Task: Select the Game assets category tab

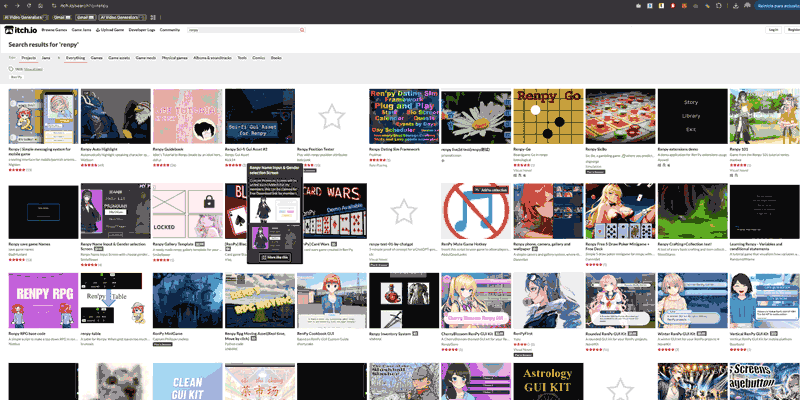Action: [x=119, y=58]
